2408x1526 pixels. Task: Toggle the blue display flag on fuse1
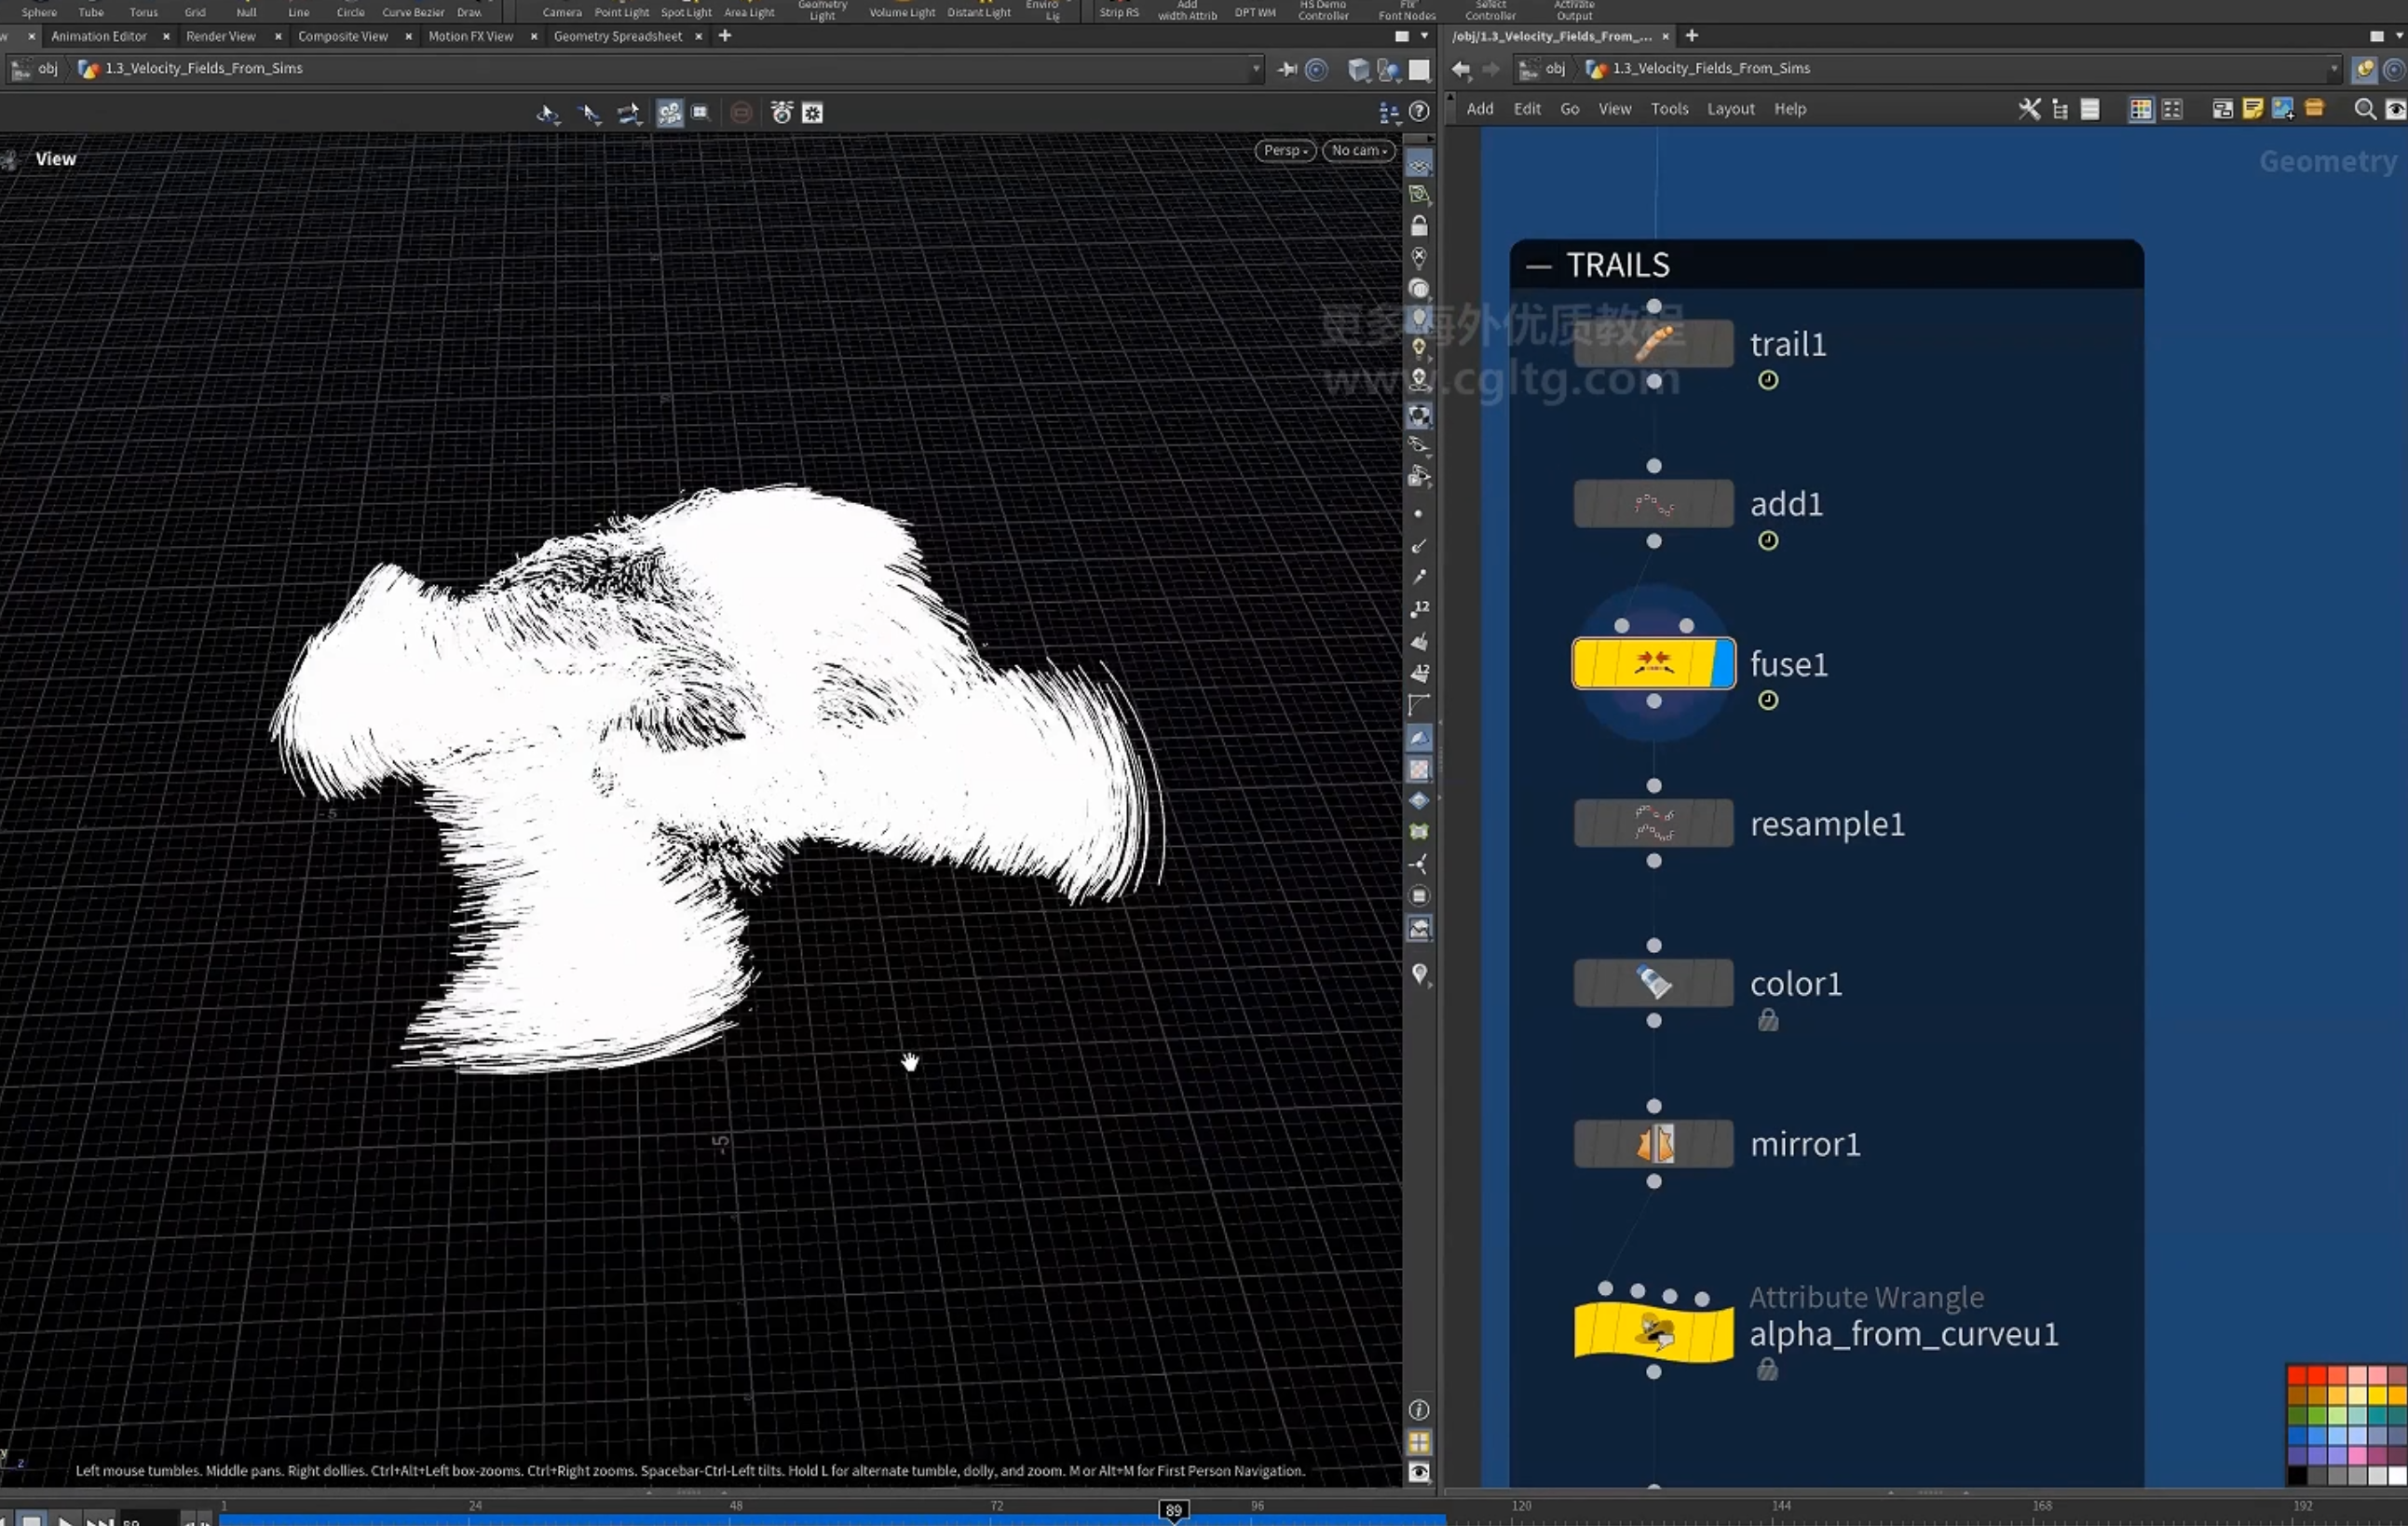click(x=1723, y=663)
